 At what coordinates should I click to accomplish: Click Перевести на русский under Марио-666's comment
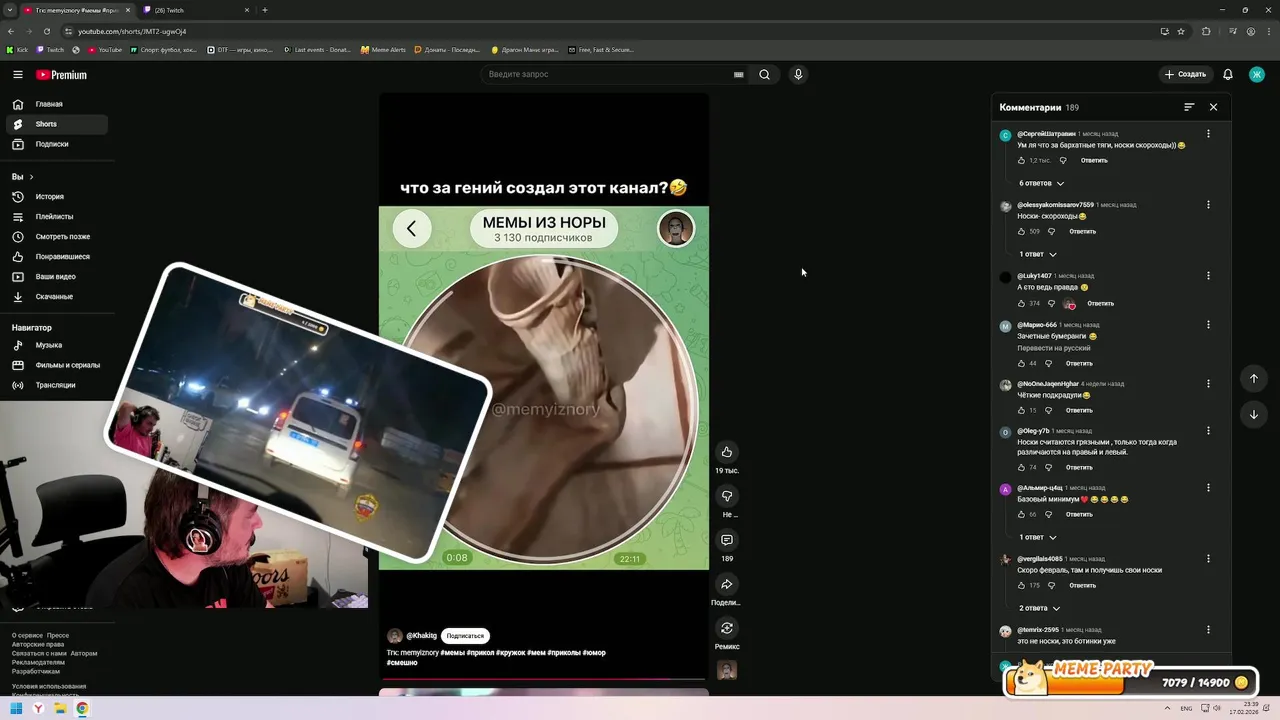(x=1054, y=348)
